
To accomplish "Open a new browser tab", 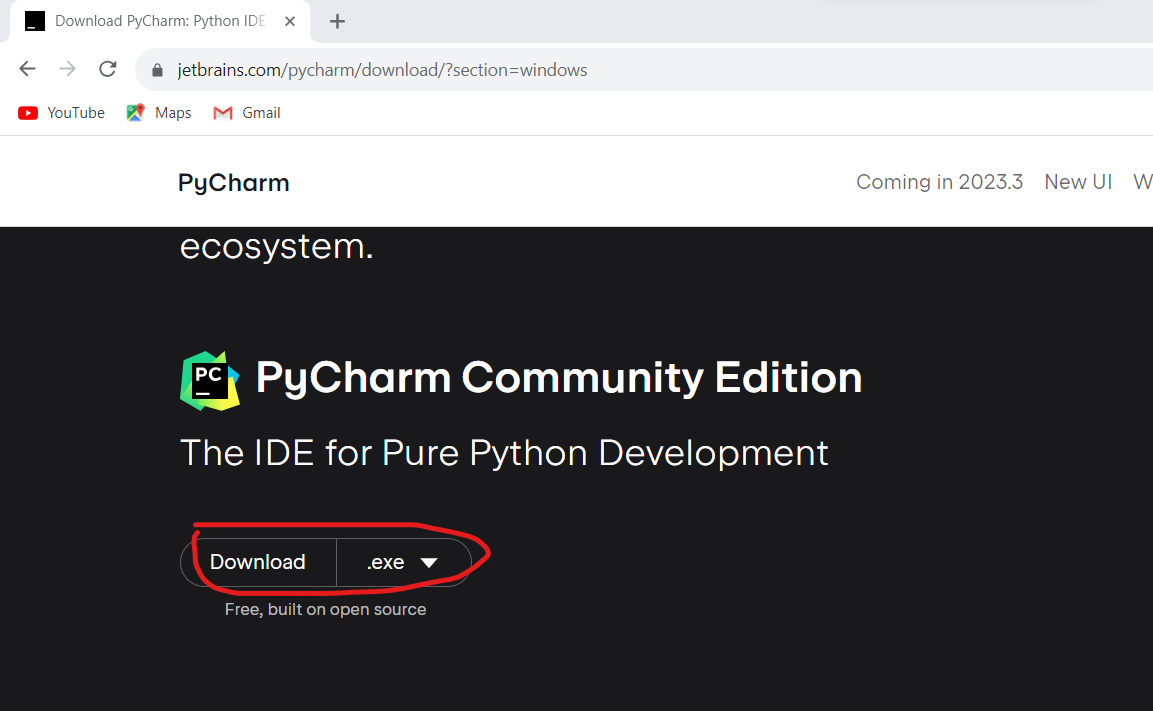I will 338,21.
